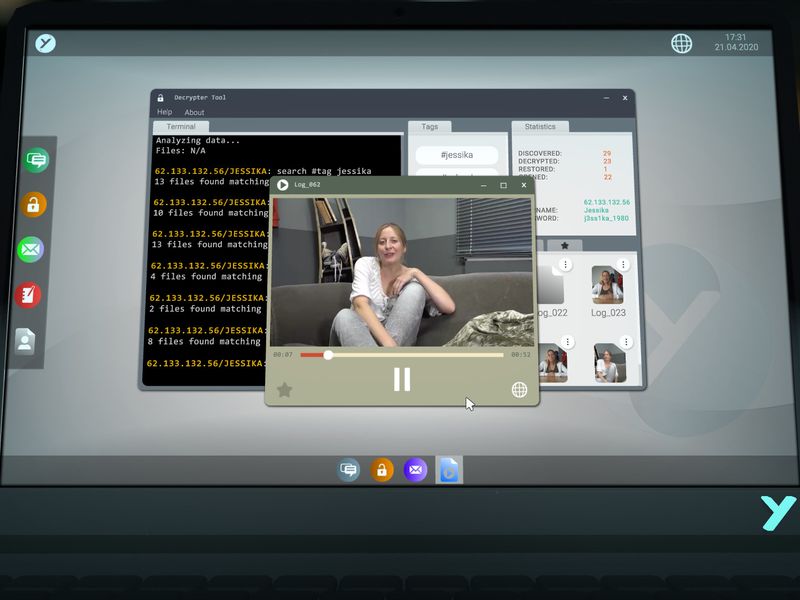Image resolution: width=800 pixels, height=600 pixels.
Task: Select the Tags tab
Action: click(430, 127)
